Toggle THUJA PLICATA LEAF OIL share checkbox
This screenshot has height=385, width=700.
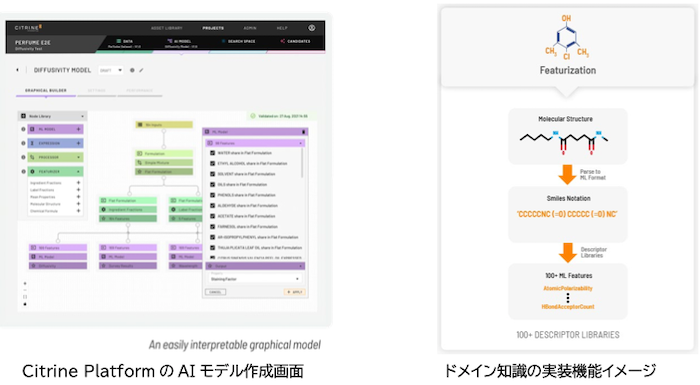(212, 247)
